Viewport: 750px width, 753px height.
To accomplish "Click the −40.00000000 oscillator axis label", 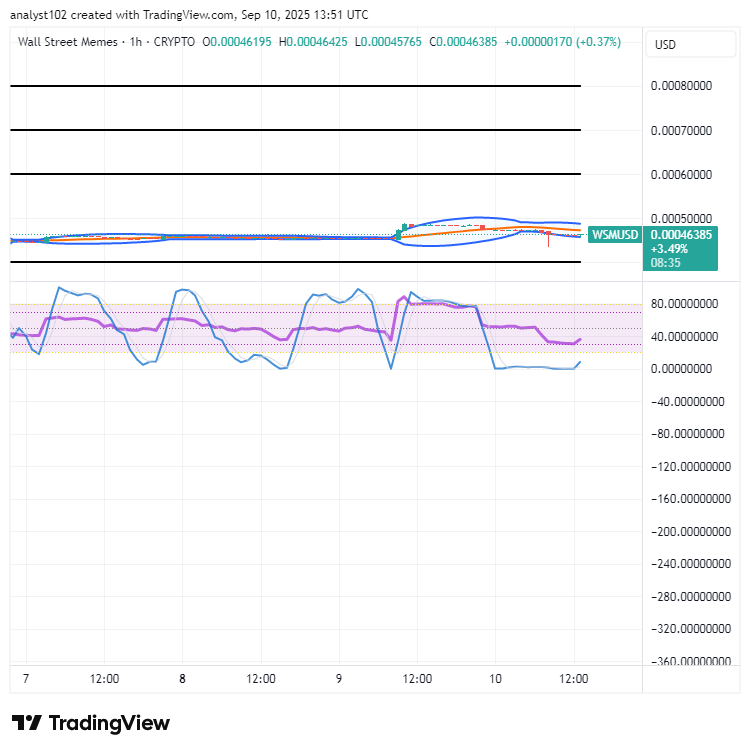I will (687, 401).
